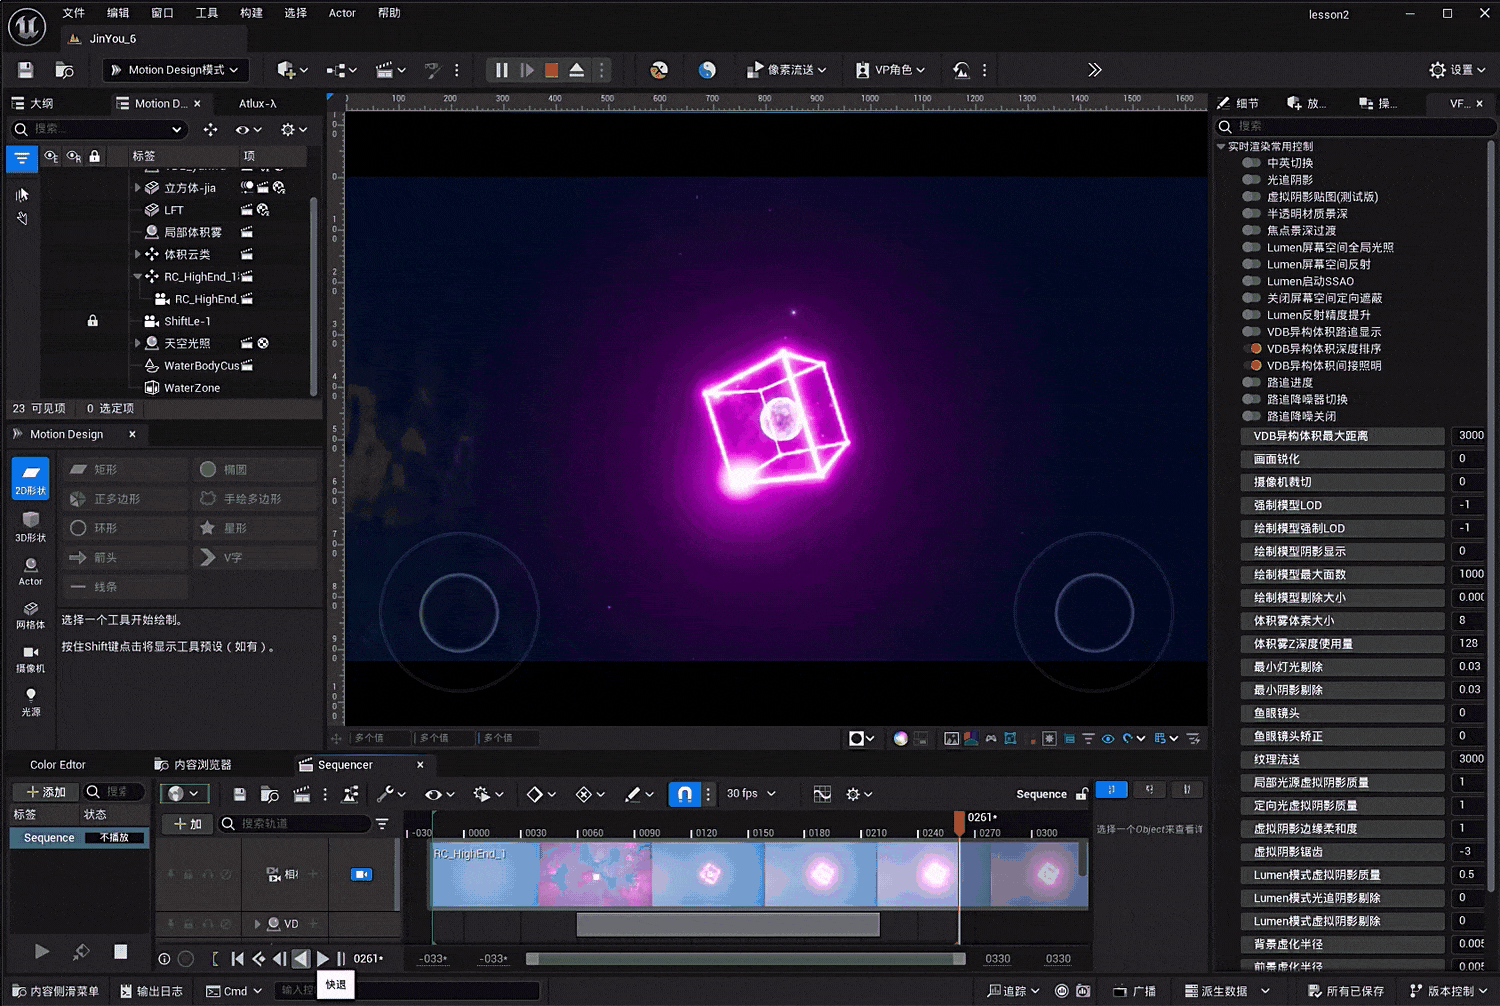
Task: Click the +添加 button in the Color Editor panel
Action: coord(44,790)
